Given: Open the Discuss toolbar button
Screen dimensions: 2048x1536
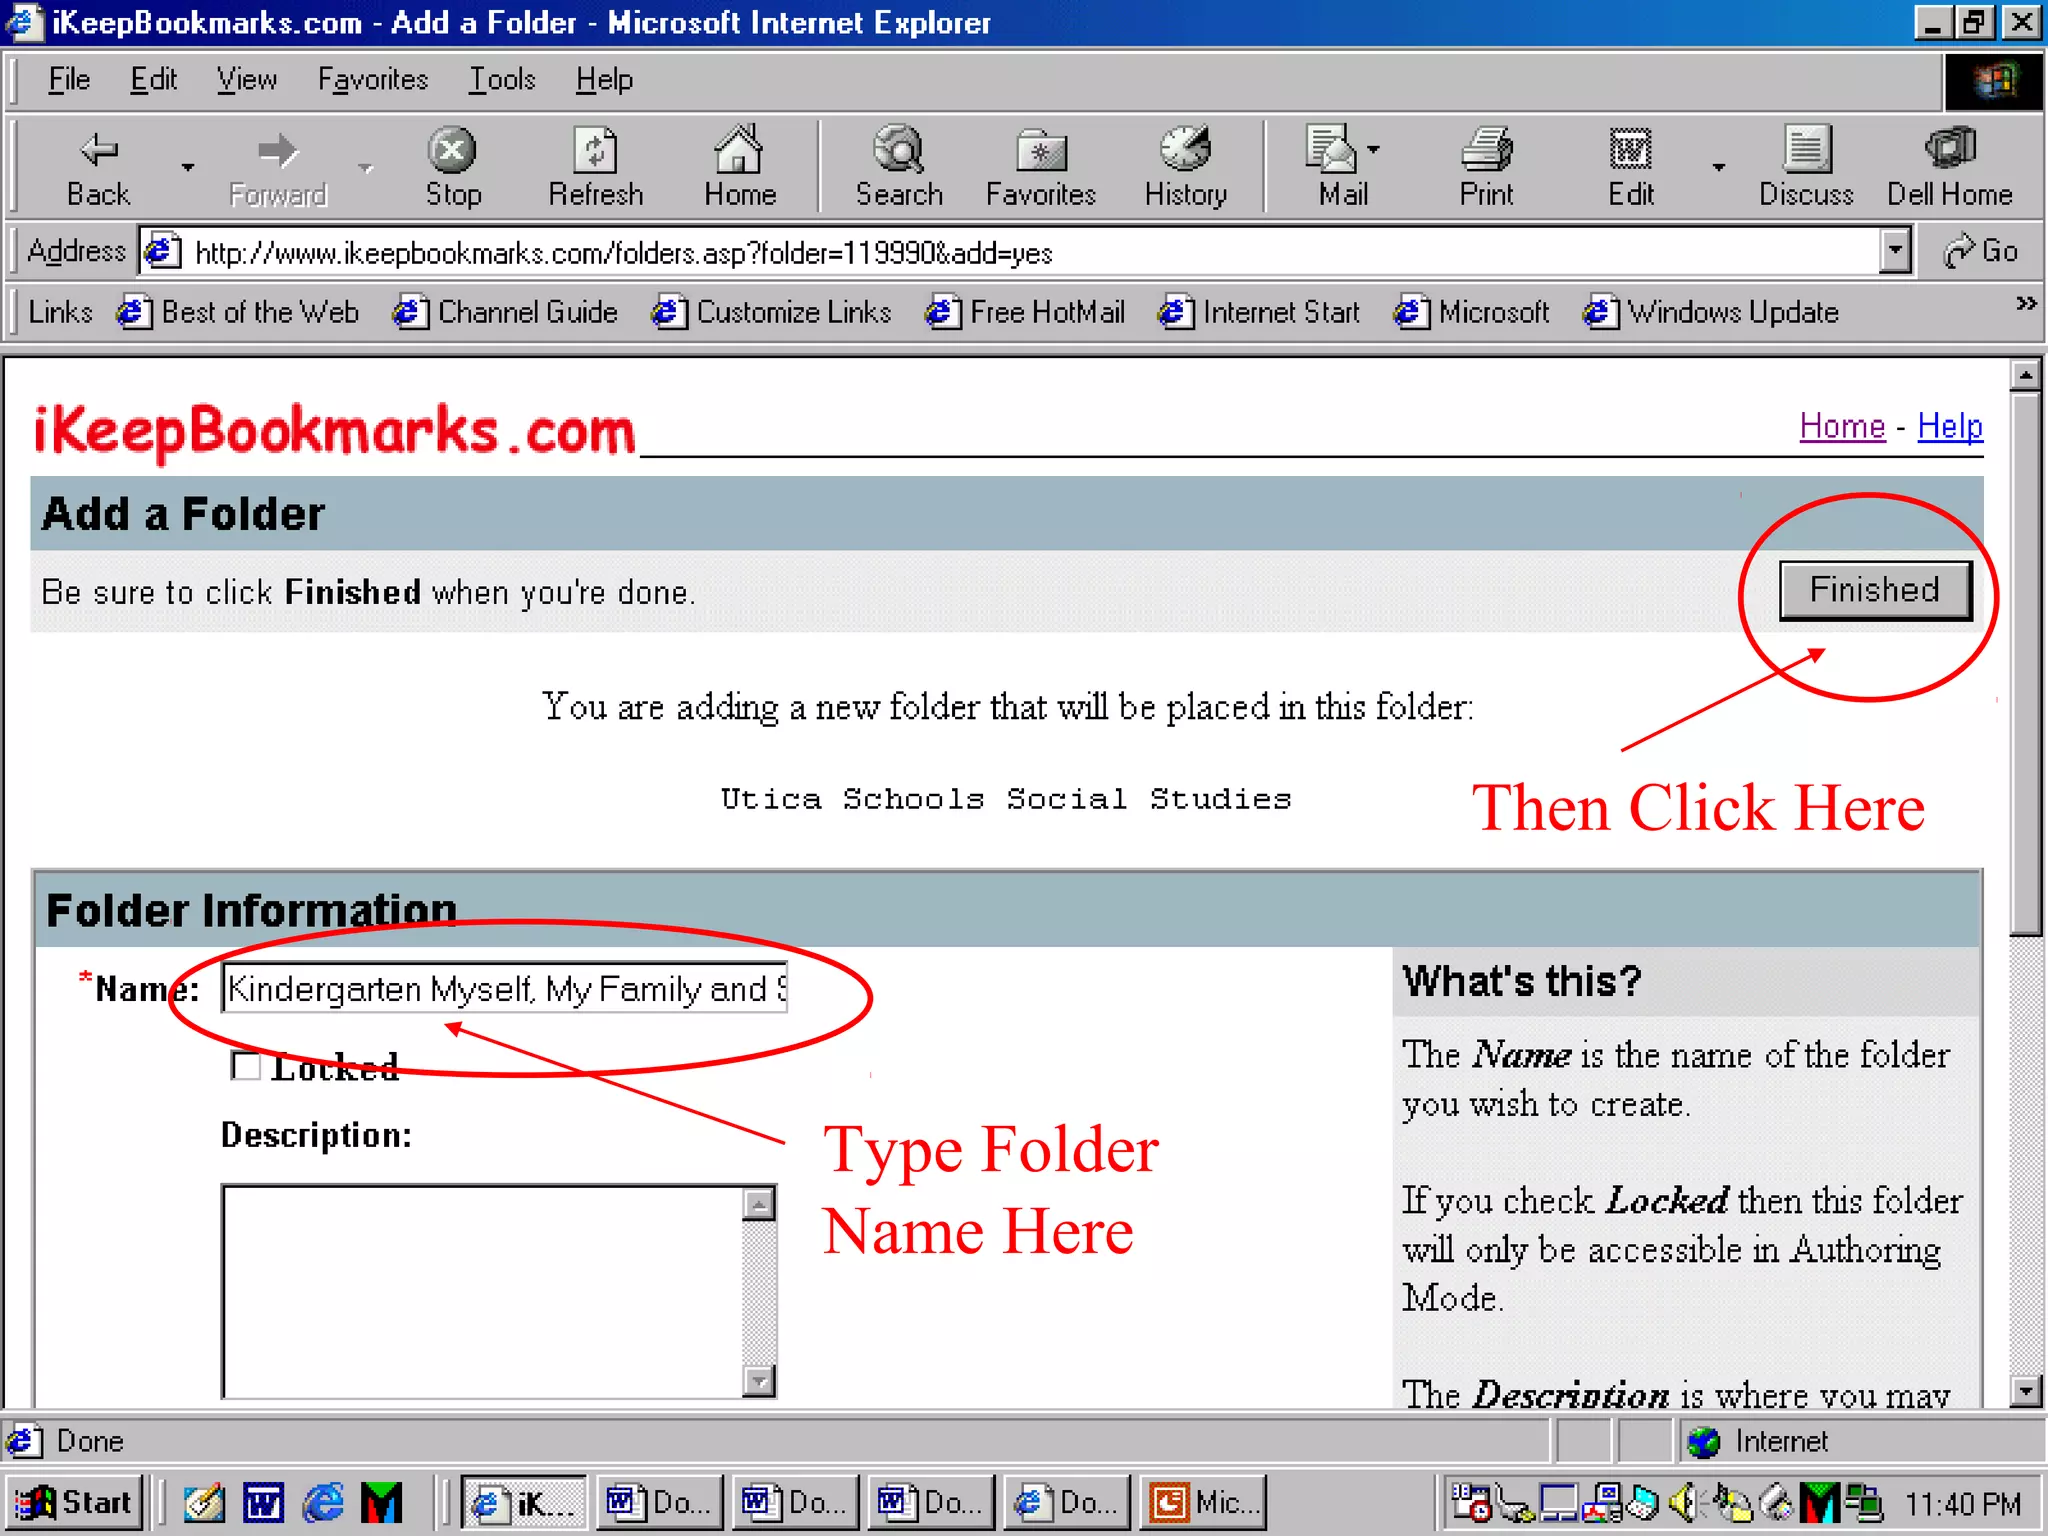Looking at the screenshot, I should 1806,167.
